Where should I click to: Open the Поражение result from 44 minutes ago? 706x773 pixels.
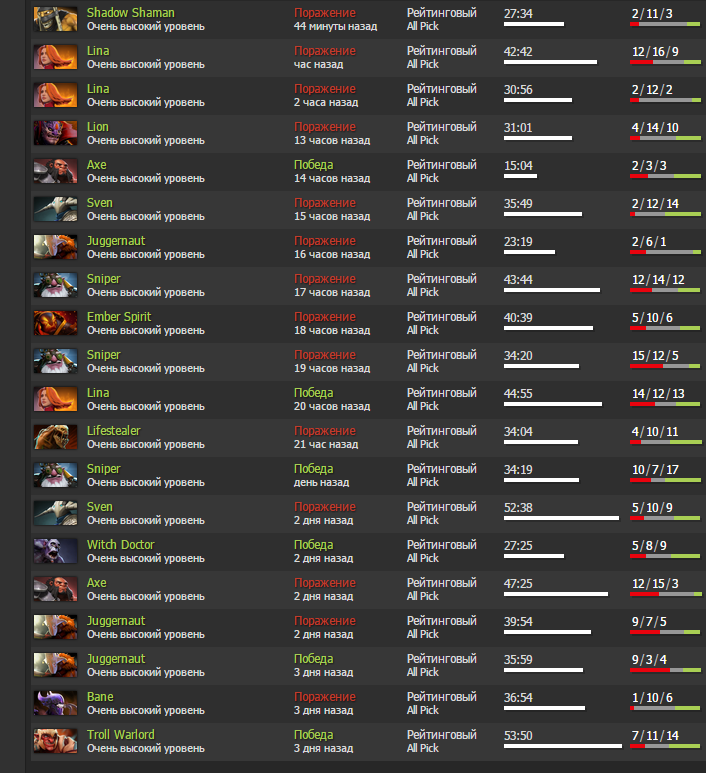[325, 13]
